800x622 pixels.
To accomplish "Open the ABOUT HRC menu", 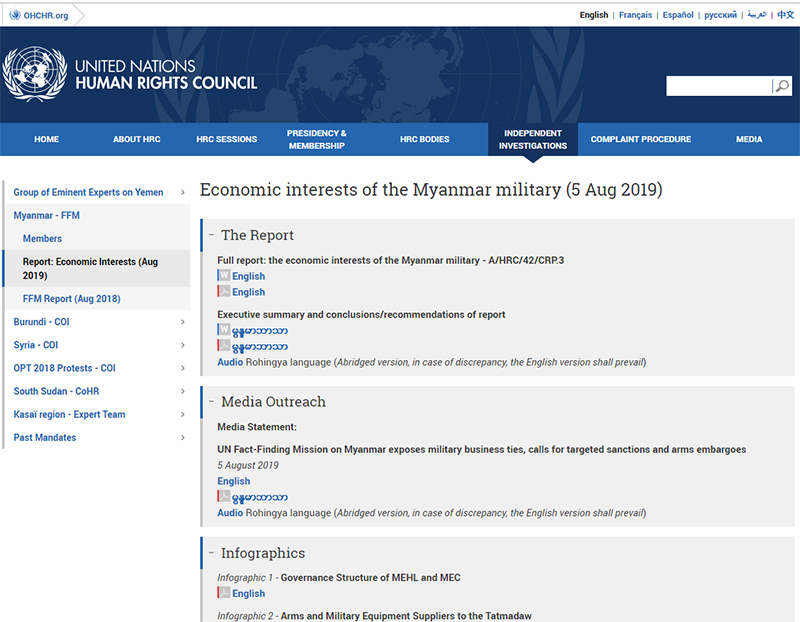I will click(137, 139).
